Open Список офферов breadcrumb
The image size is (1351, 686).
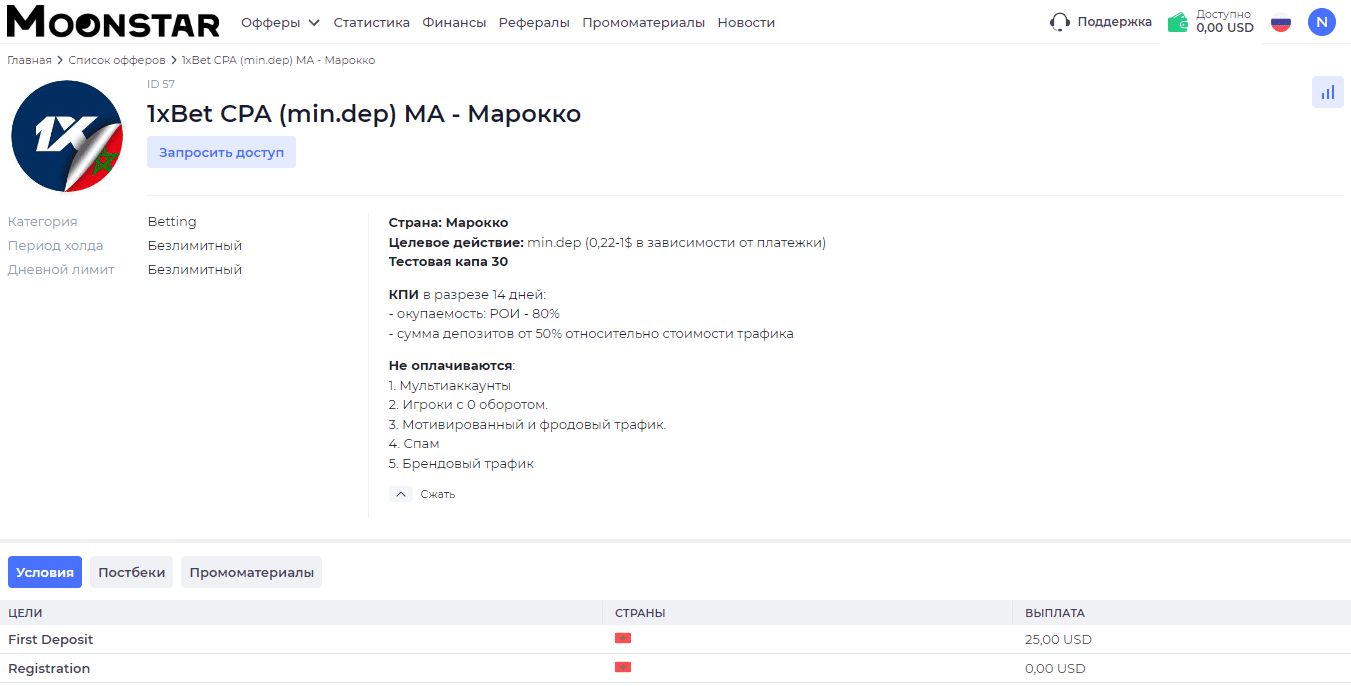click(117, 60)
